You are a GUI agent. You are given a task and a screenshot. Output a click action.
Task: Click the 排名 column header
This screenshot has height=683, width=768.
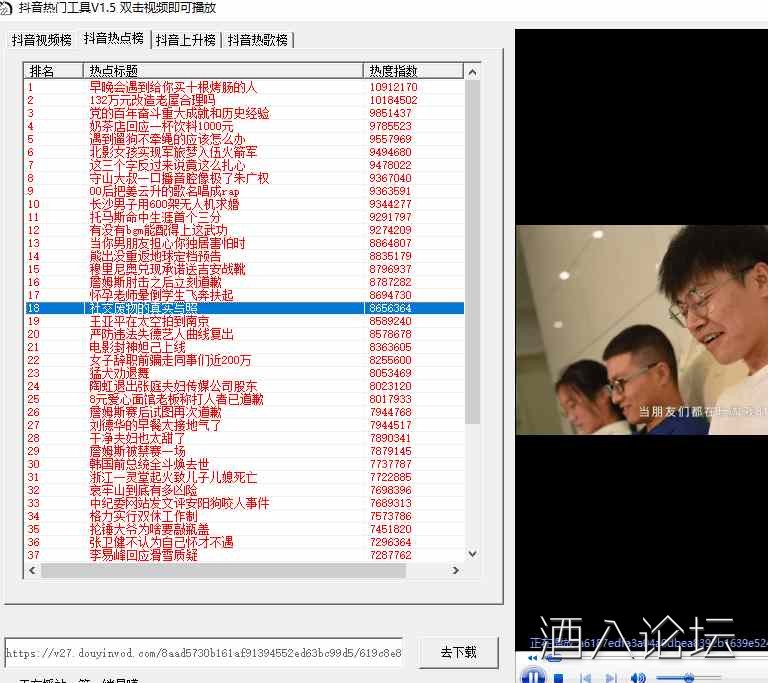[54, 71]
